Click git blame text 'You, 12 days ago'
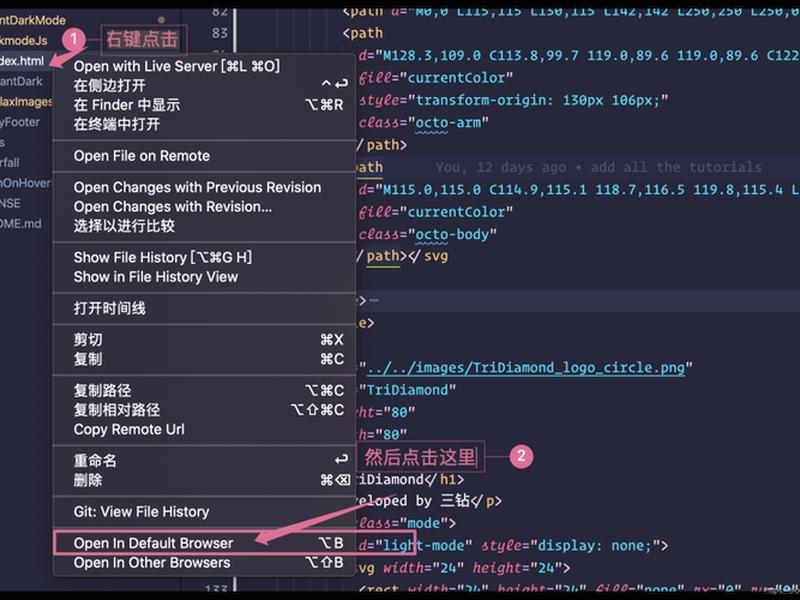Viewport: 800px width, 600px height. point(501,167)
